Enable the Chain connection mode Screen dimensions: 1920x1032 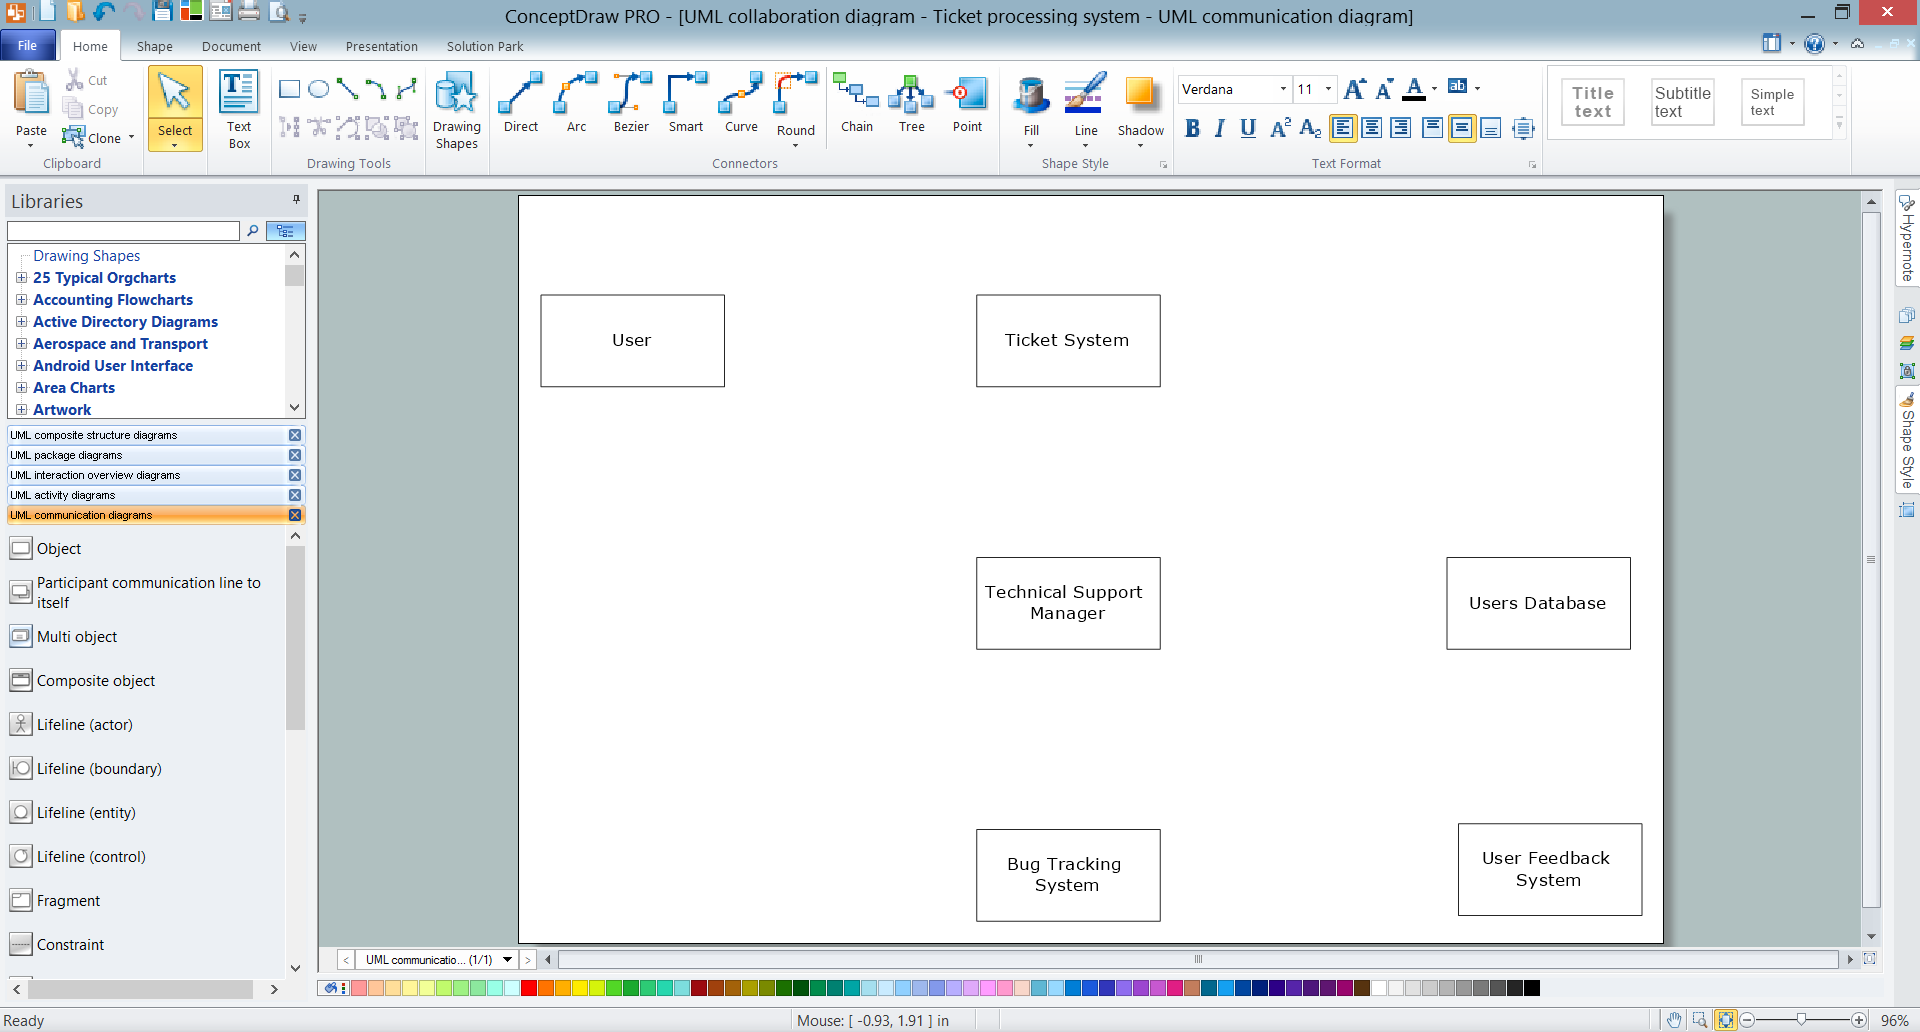click(x=857, y=103)
